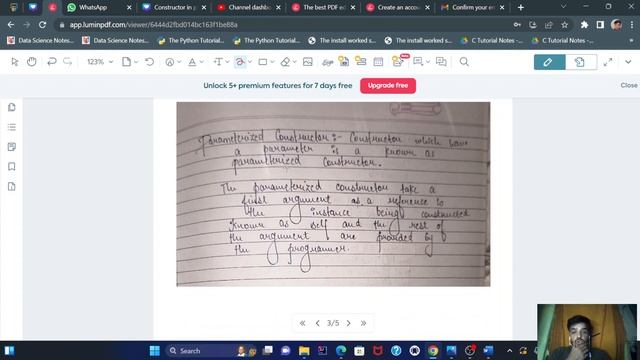
Task: Switch to annotate edit mode
Action: (x=549, y=62)
